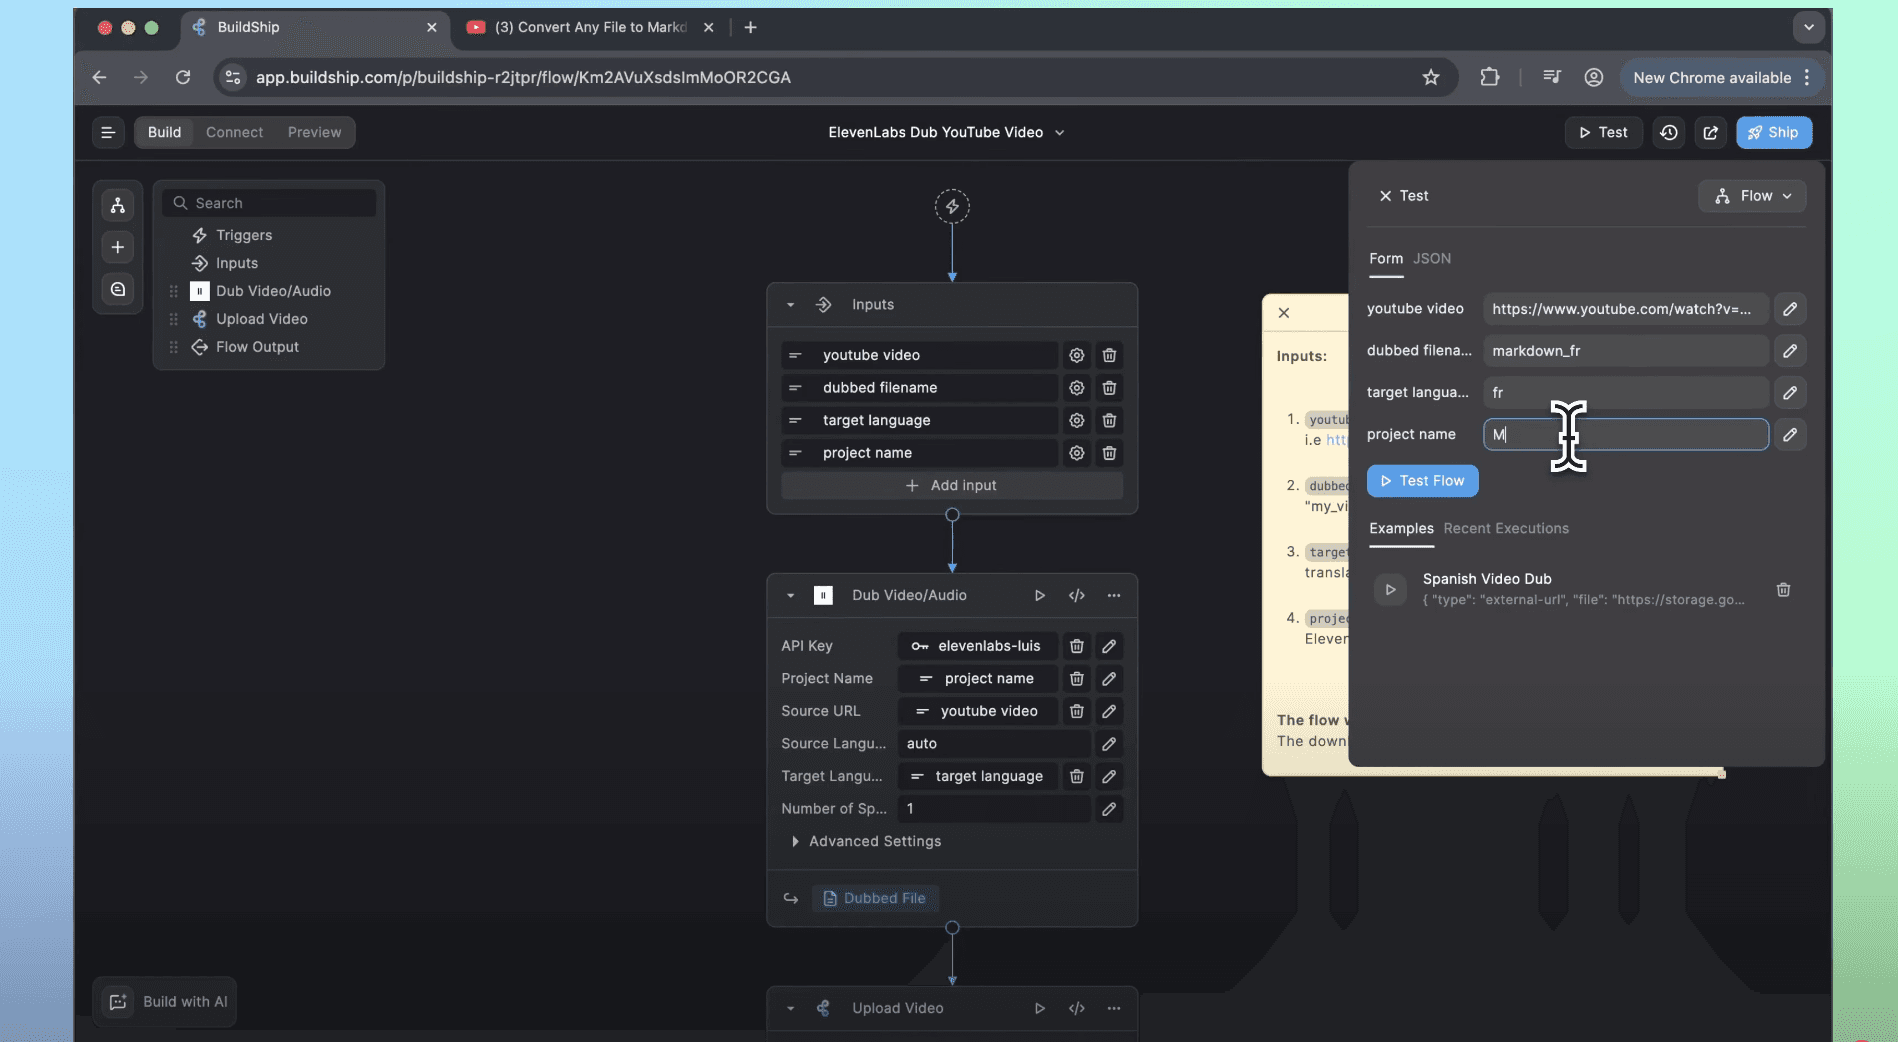Open the Flow dropdown in Test panel
The width and height of the screenshot is (1898, 1042).
click(x=1752, y=196)
